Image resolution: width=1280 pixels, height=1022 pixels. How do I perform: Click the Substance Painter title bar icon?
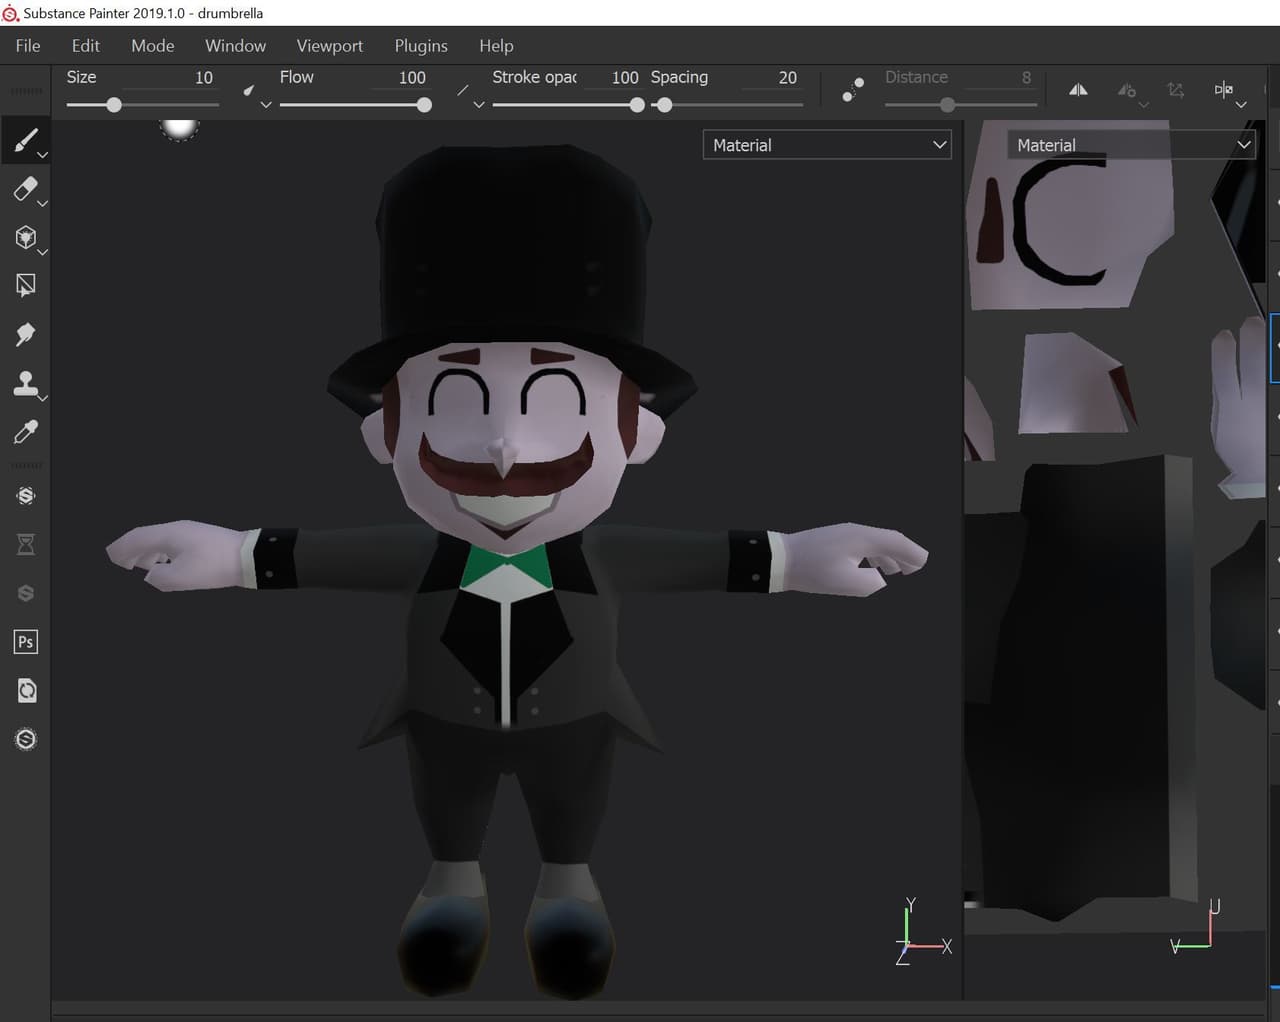tap(11, 14)
